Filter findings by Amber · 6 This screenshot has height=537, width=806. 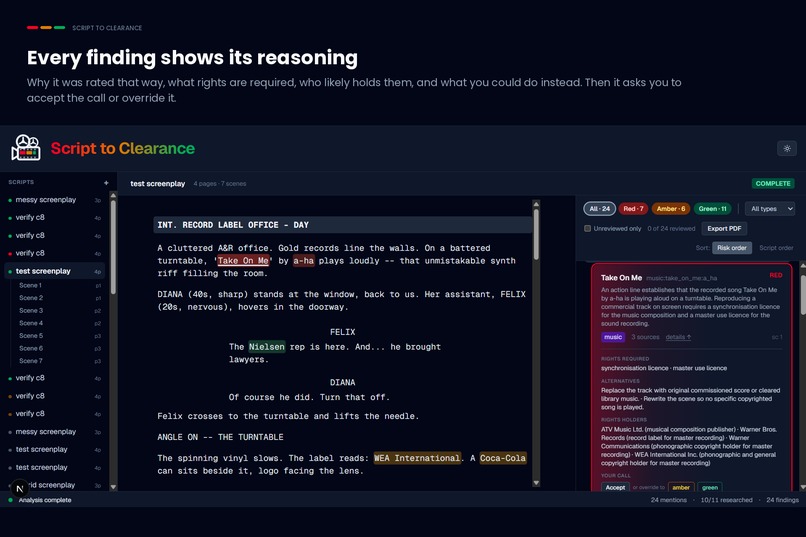(671, 209)
